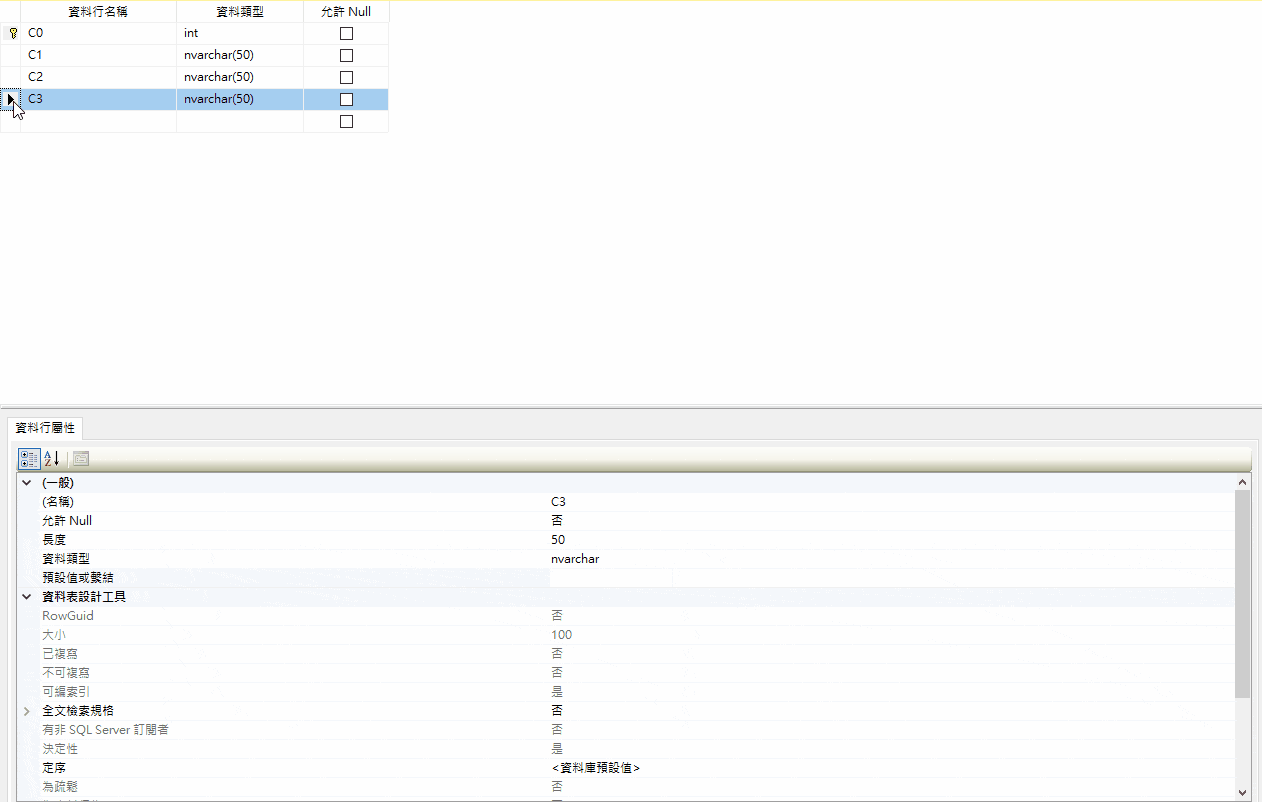
Task: Click the empty column name cell below C3
Action: click(98, 121)
